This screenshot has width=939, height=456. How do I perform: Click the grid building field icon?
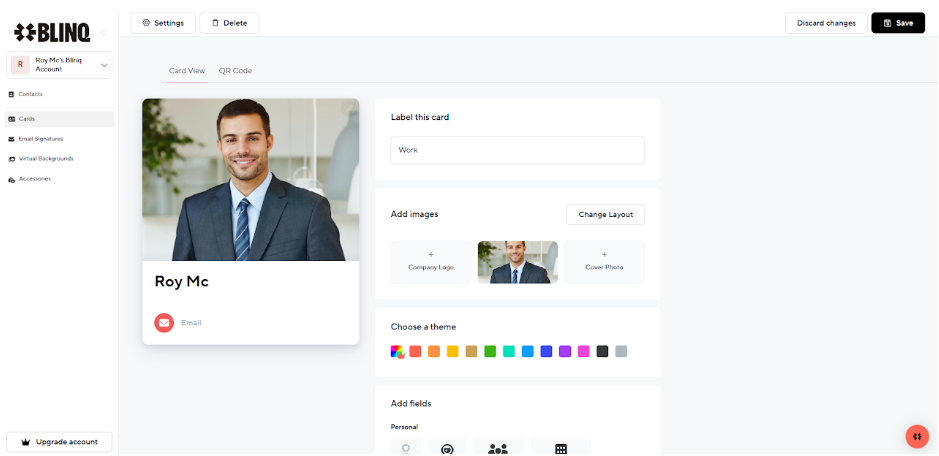[x=561, y=447]
